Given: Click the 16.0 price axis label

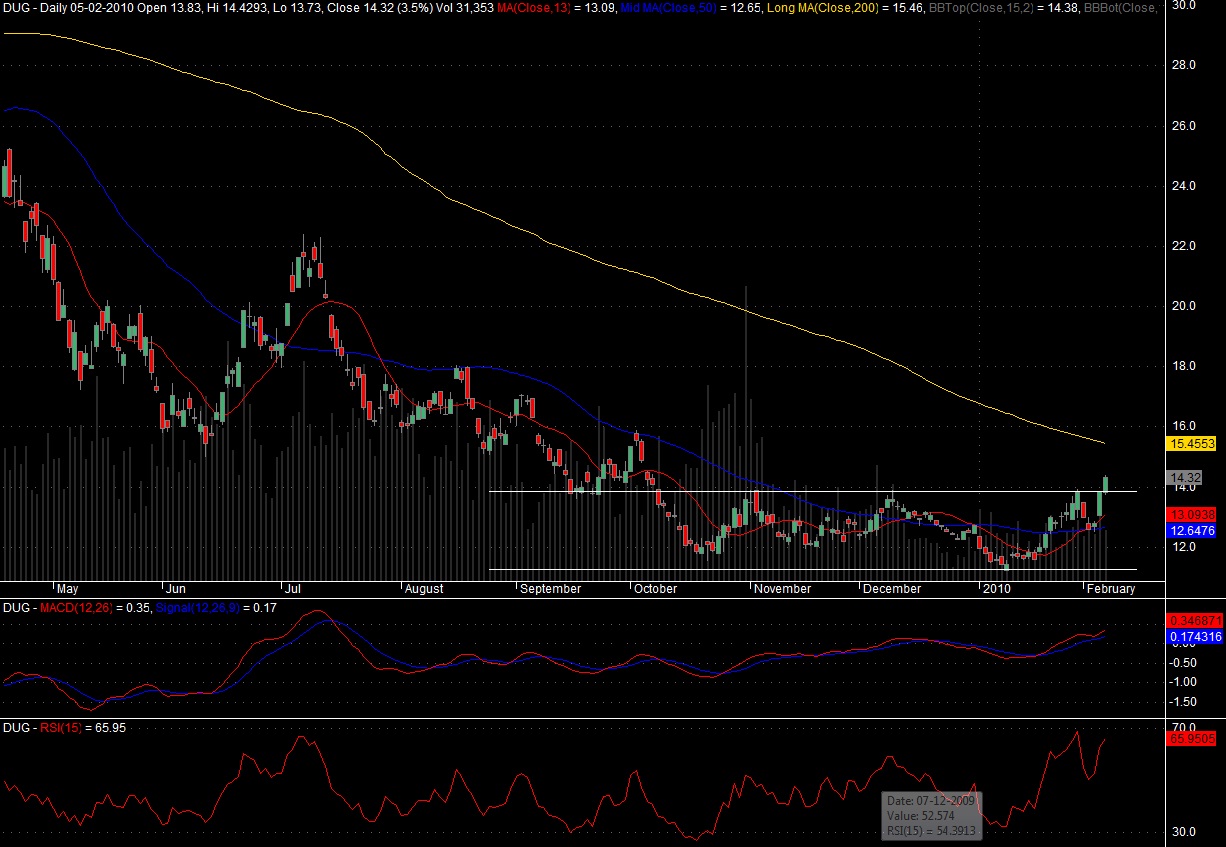Looking at the screenshot, I should 1186,426.
